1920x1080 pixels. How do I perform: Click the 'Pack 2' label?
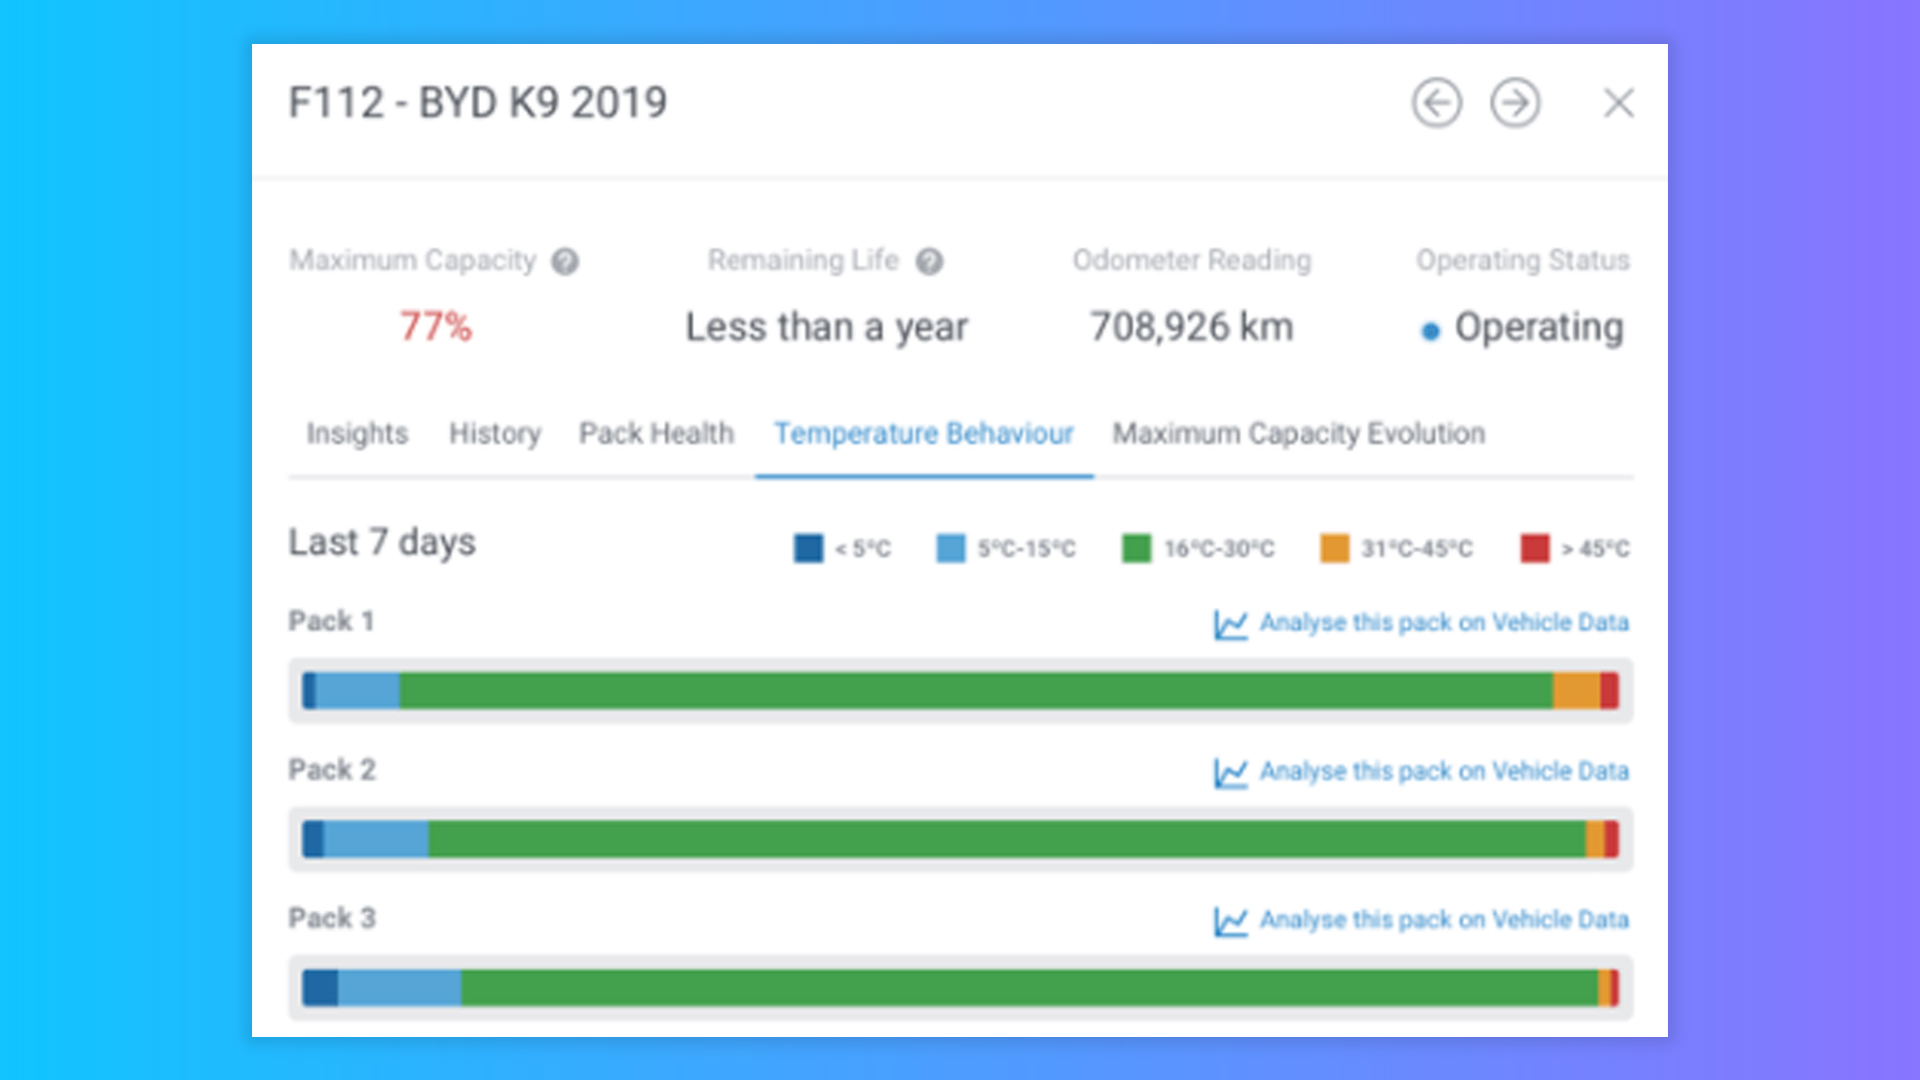(x=332, y=769)
